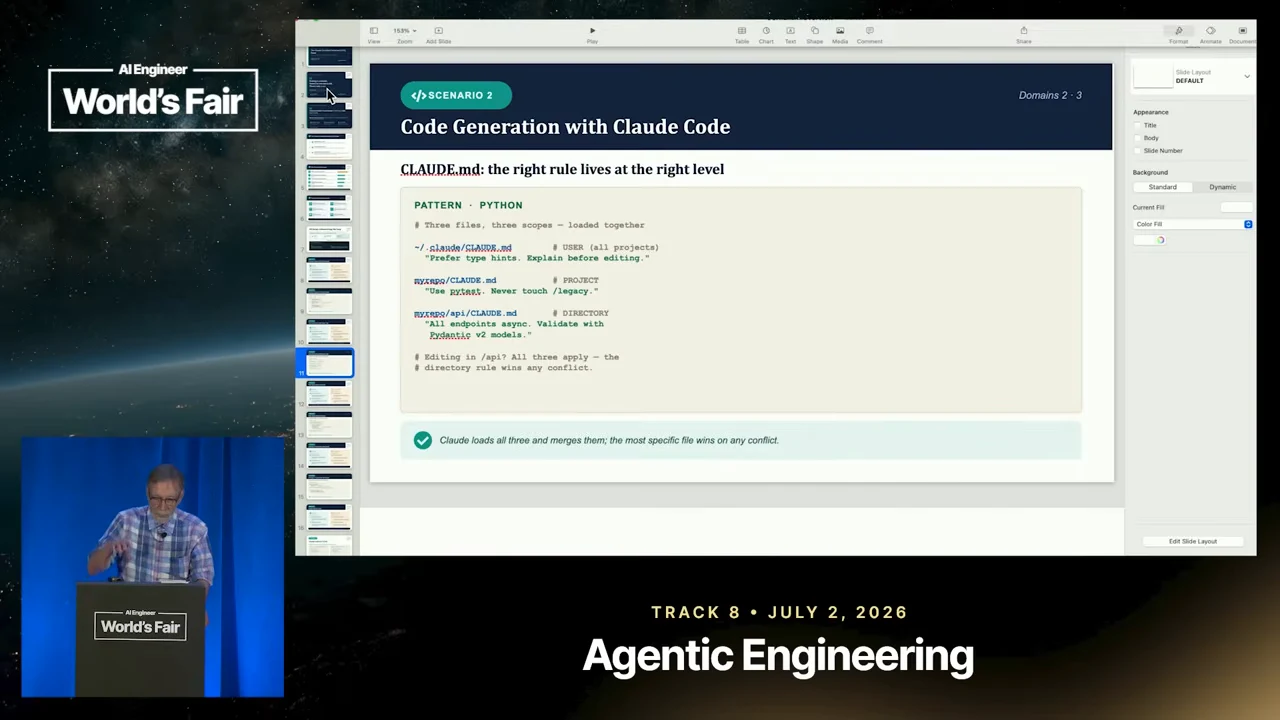1280x720 pixels.
Task: Select slide 6 thumbnail in navigator
Action: tap(329, 209)
